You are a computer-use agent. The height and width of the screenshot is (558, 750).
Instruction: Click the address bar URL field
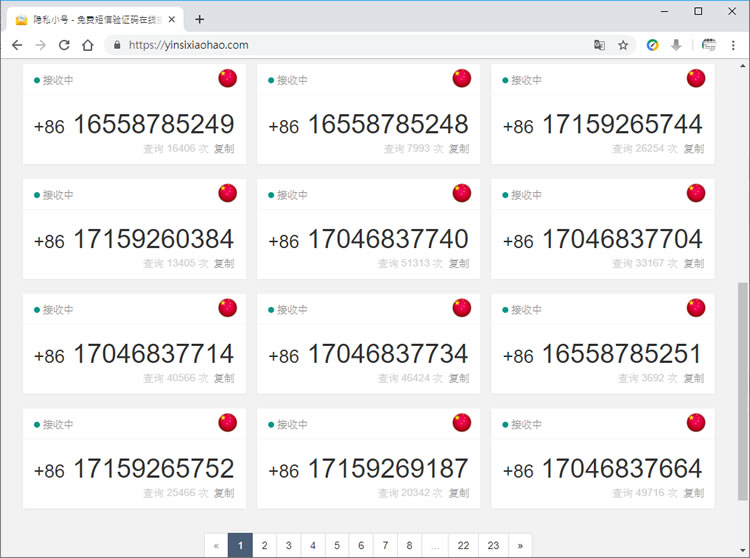coord(350,45)
